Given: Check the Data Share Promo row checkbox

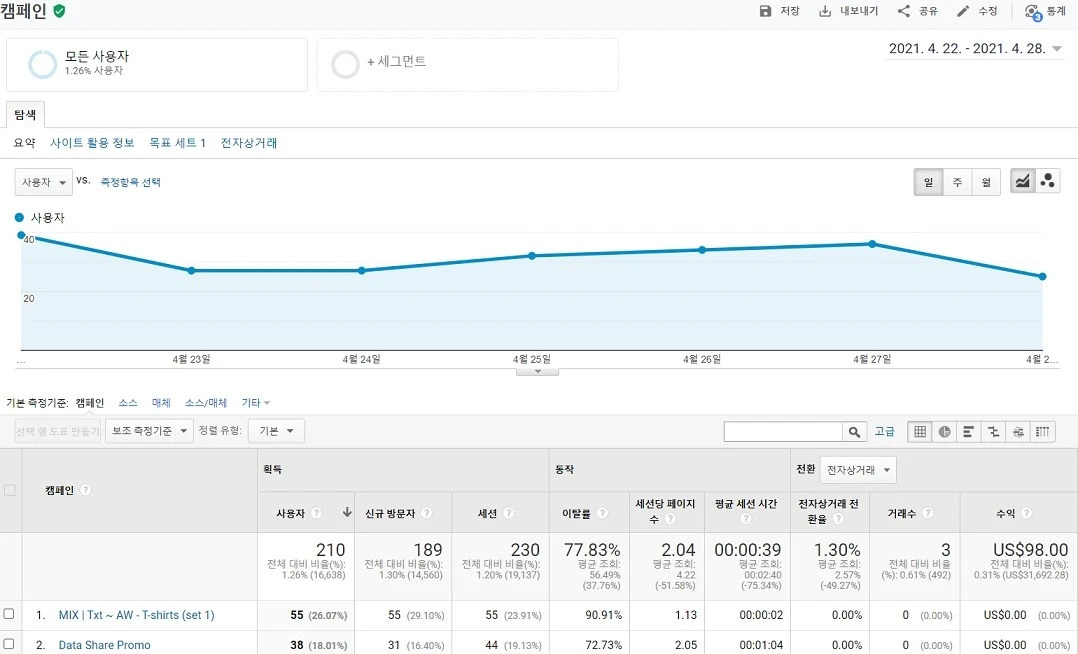Looking at the screenshot, I should click(9, 644).
